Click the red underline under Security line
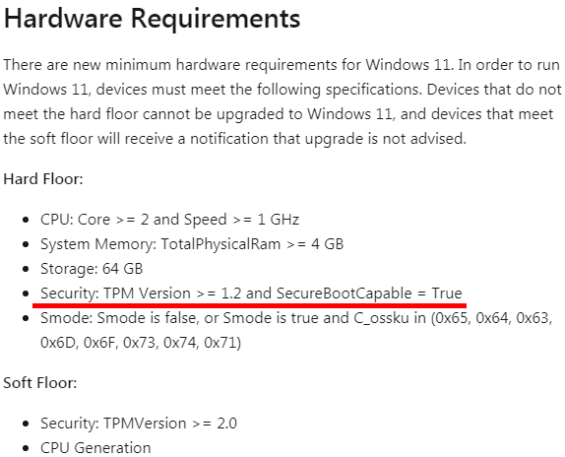Image resolution: width=565 pixels, height=457 pixels. pyautogui.click(x=249, y=306)
